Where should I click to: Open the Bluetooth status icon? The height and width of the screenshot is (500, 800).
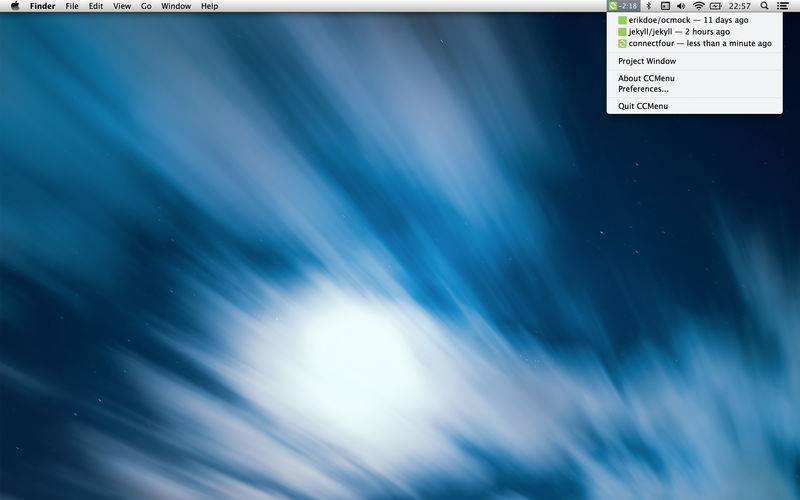(649, 6)
